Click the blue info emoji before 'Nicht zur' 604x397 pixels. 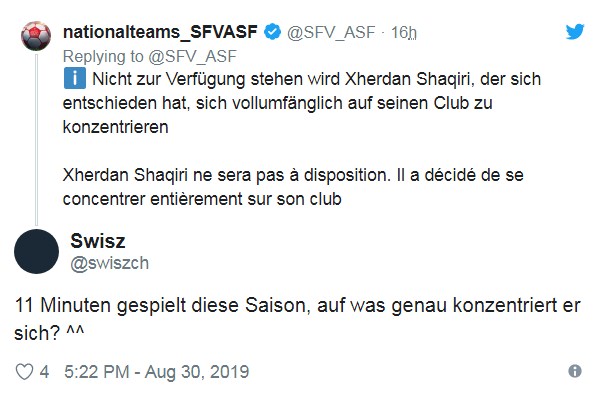point(75,79)
